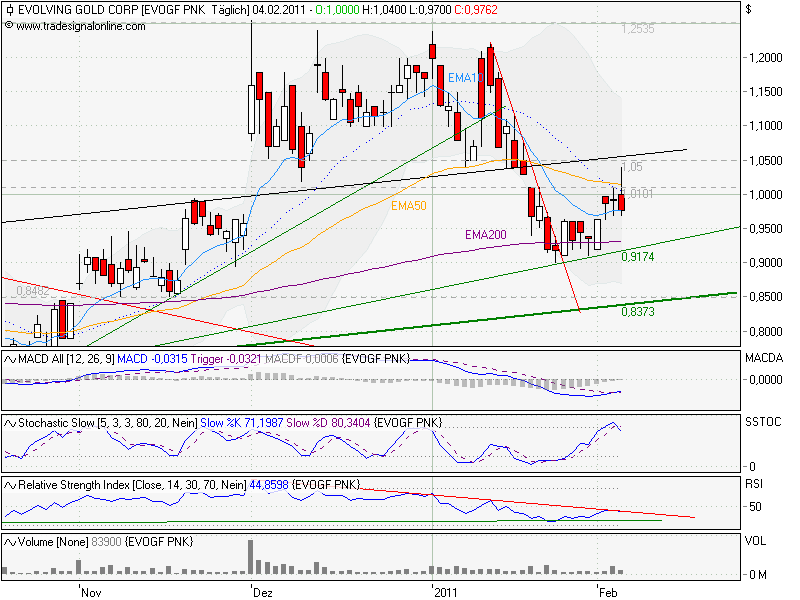Viewport: 800px width, 600px height.
Task: Click the 0,9174 green trendline value
Action: pos(638,257)
